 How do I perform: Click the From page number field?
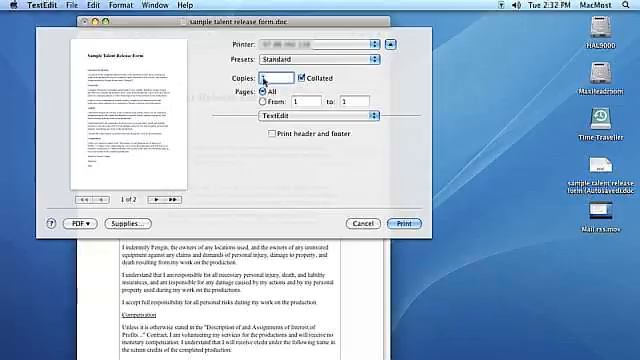click(307, 101)
